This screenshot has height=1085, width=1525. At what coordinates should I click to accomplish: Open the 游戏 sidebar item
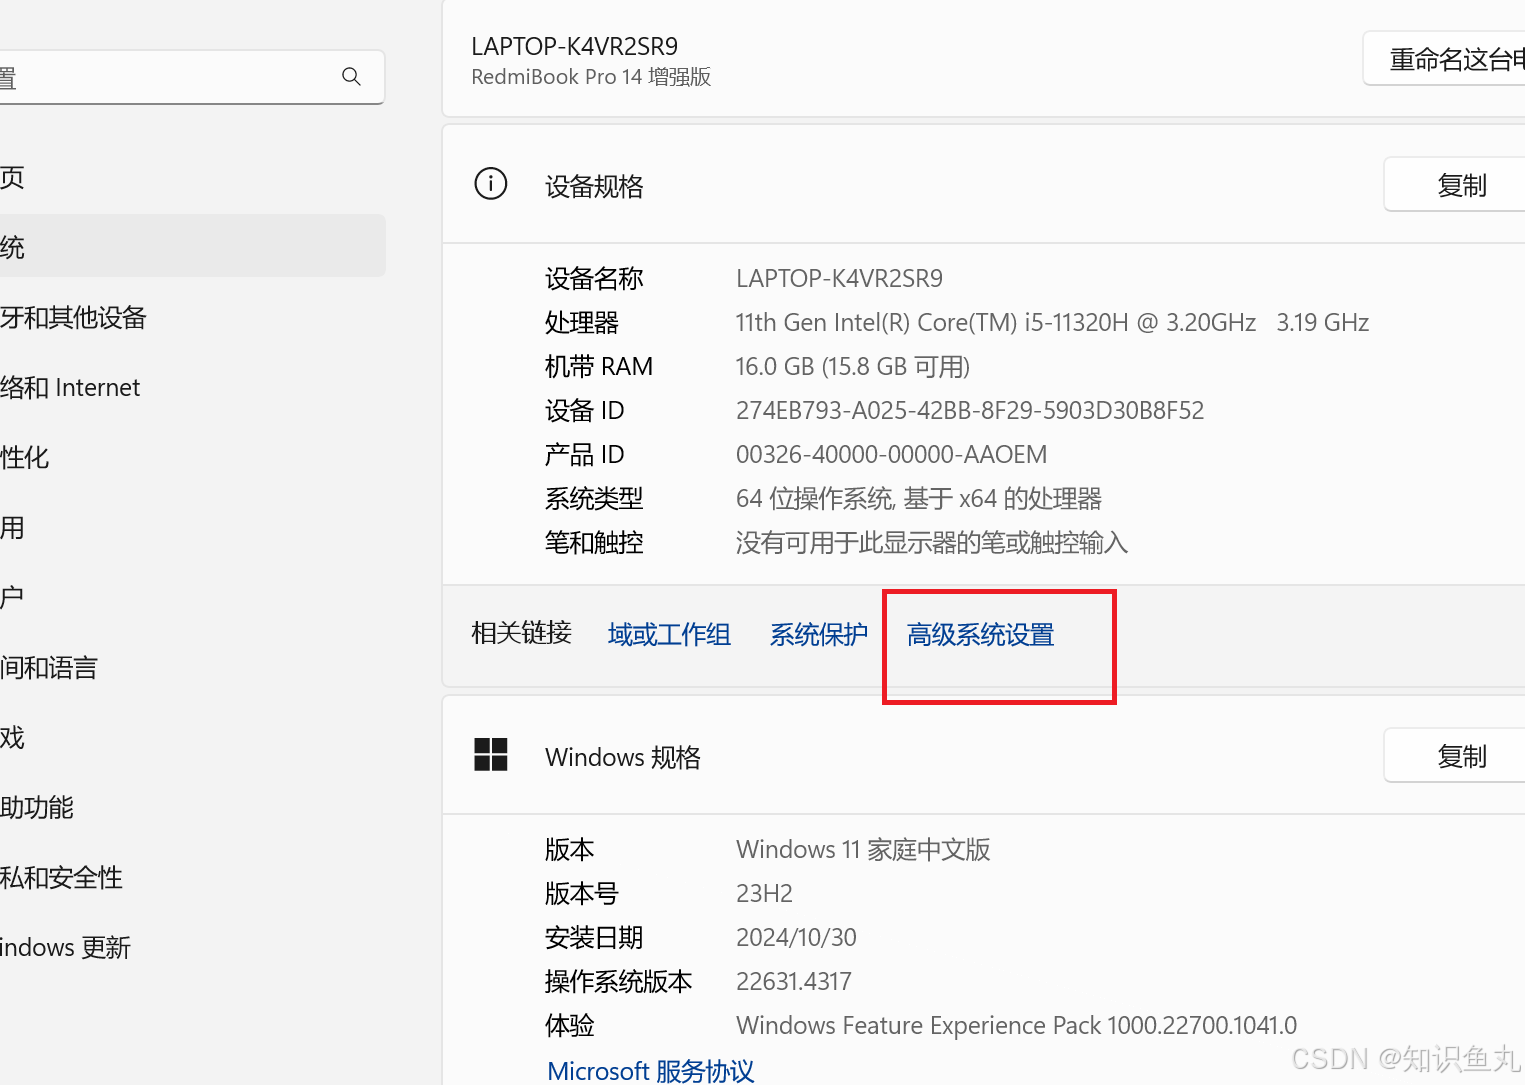click(x=192, y=738)
